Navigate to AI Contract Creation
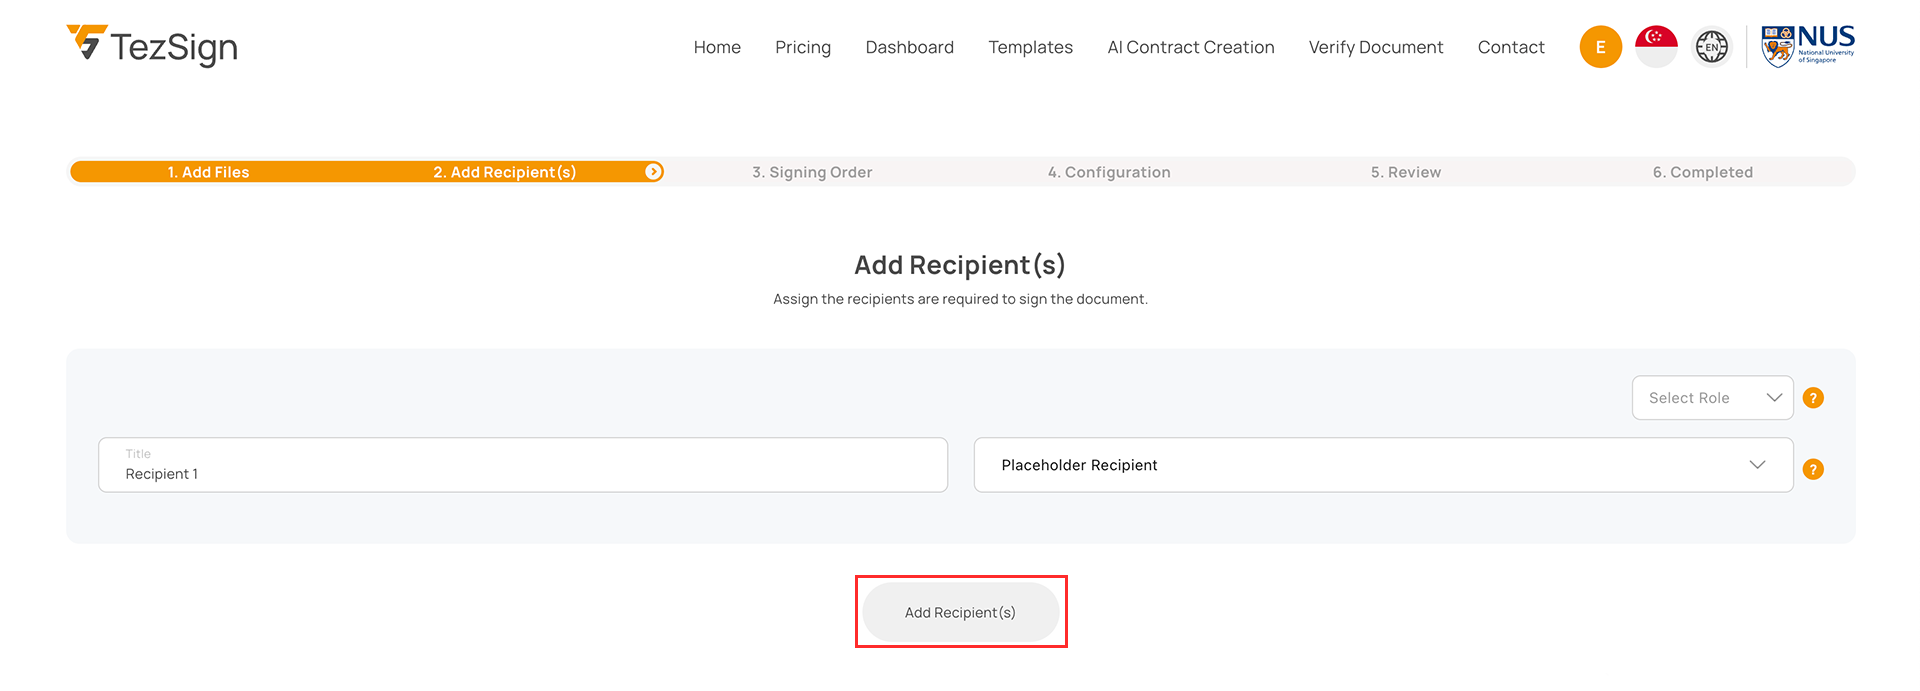Viewport: 1920px width, 691px height. tap(1190, 47)
